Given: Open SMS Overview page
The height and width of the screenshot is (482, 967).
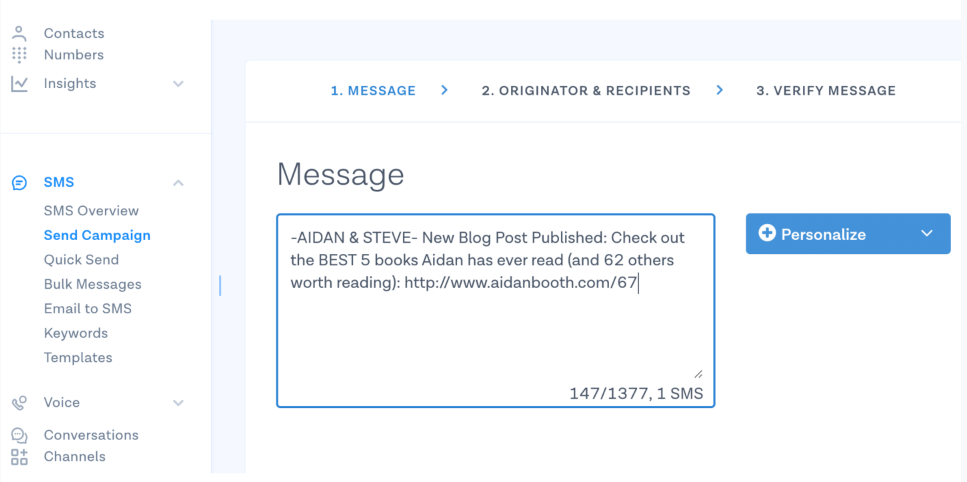Looking at the screenshot, I should click(91, 211).
